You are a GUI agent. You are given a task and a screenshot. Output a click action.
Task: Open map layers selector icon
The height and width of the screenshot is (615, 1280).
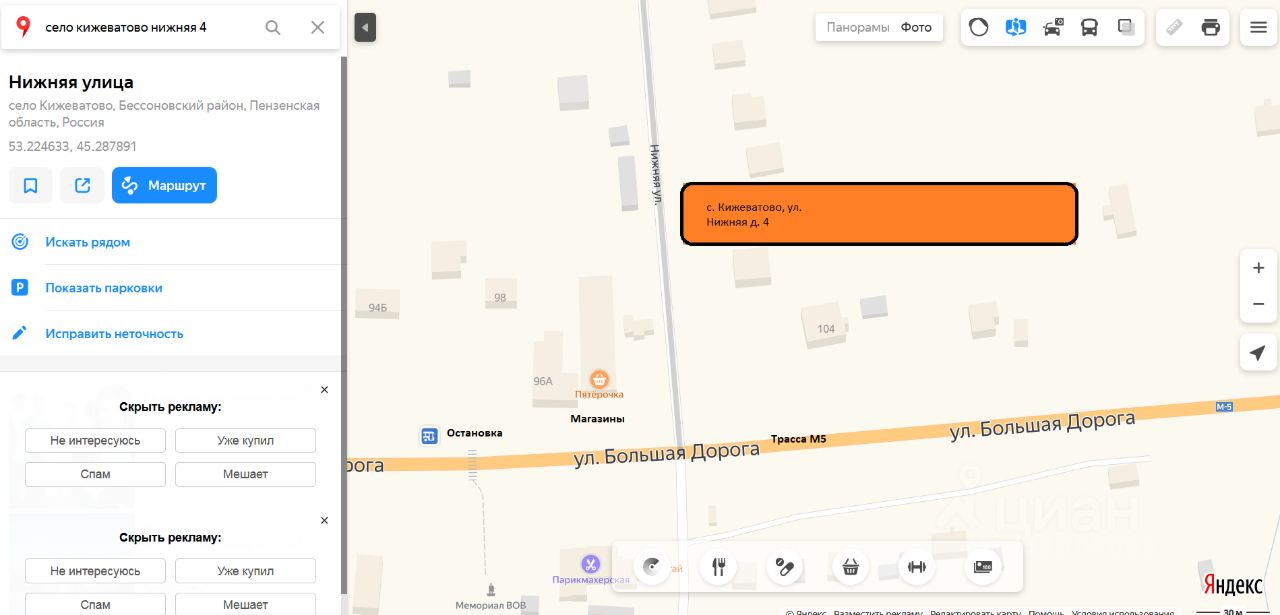[1127, 27]
